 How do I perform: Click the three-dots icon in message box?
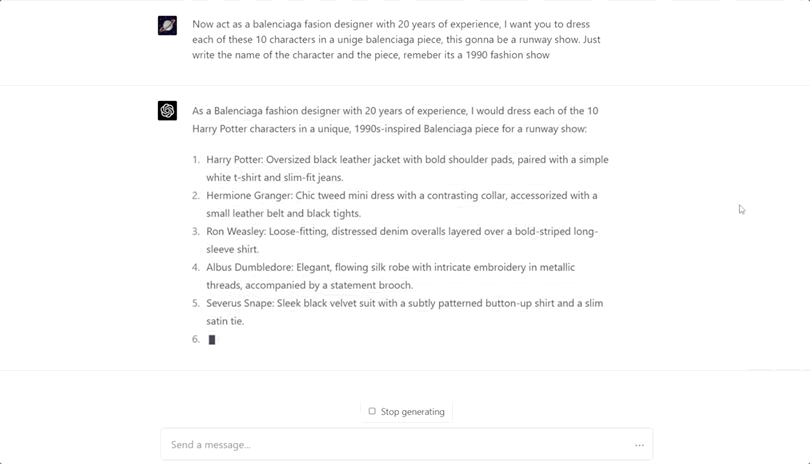click(x=639, y=445)
